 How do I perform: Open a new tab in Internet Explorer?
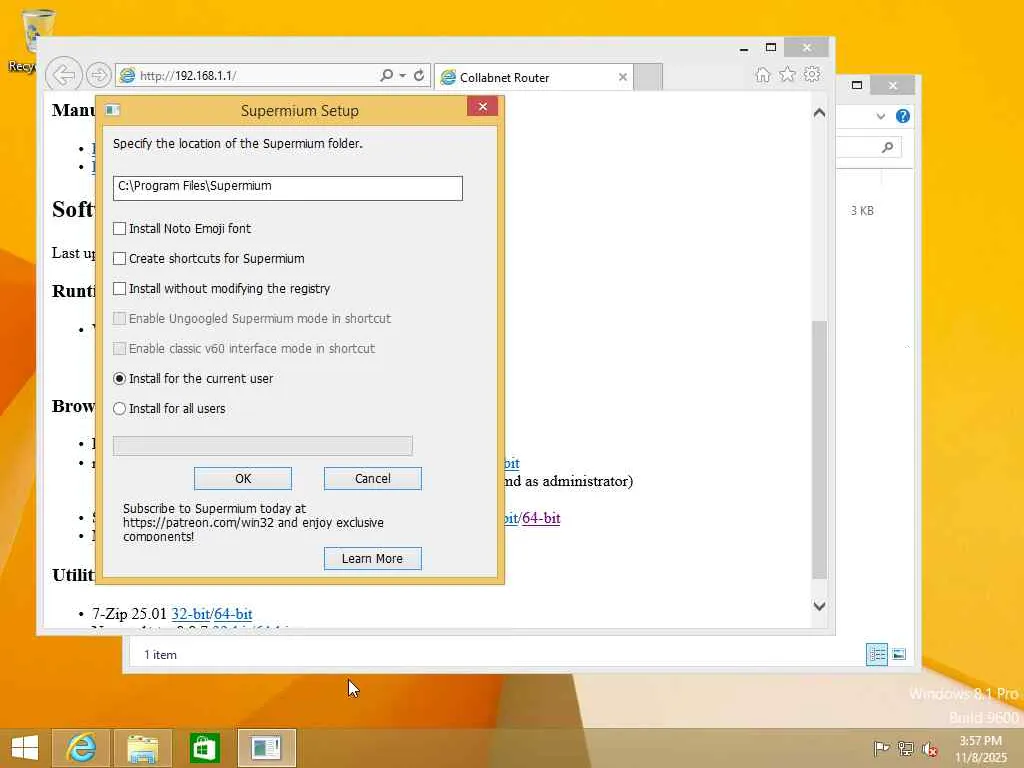(x=648, y=77)
